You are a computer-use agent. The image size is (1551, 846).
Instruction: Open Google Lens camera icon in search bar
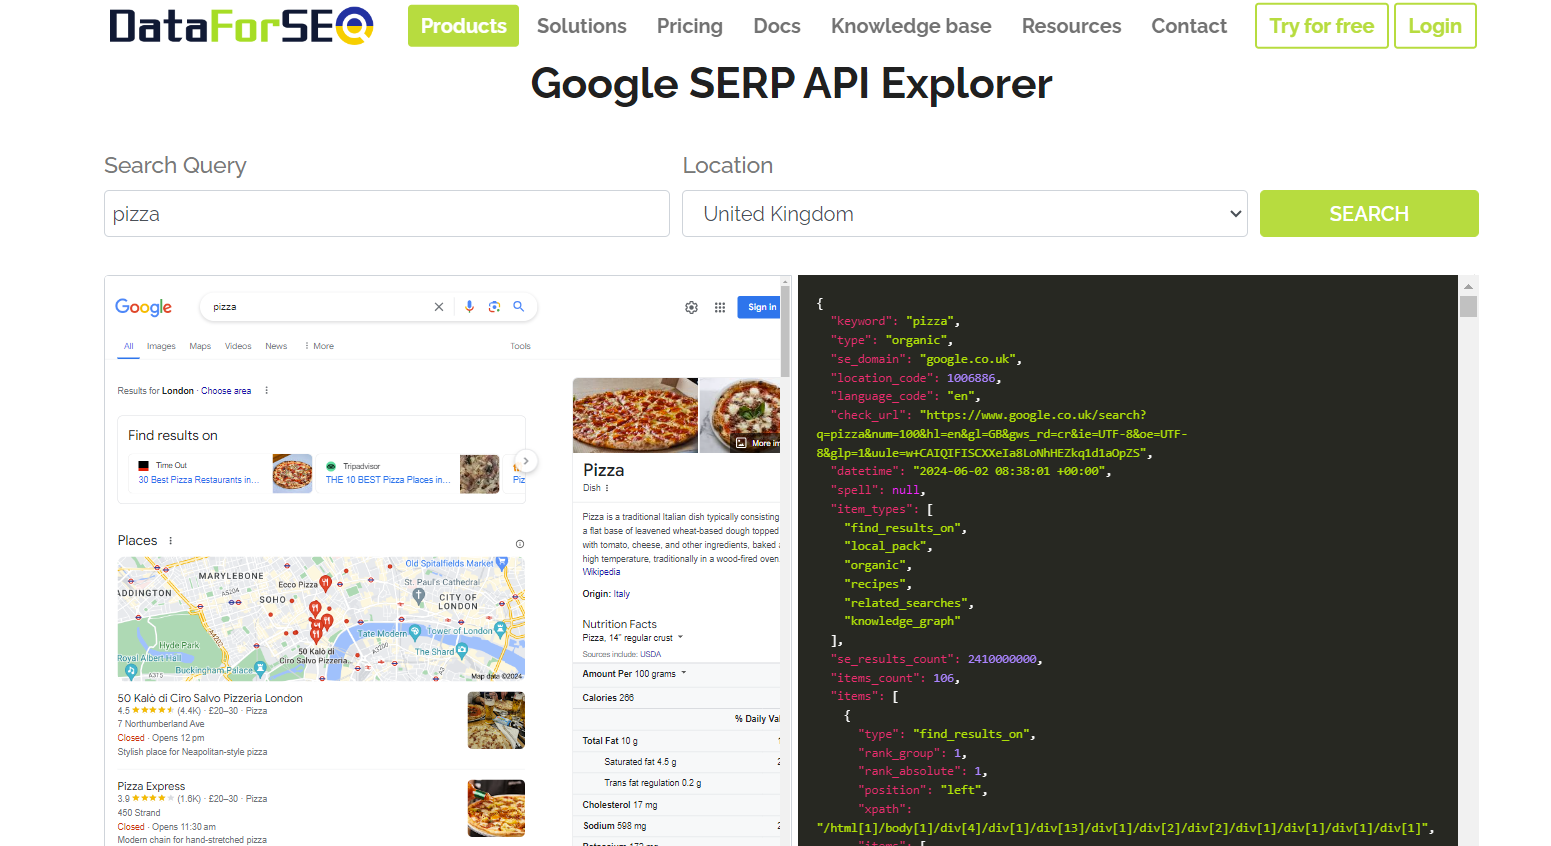point(494,307)
